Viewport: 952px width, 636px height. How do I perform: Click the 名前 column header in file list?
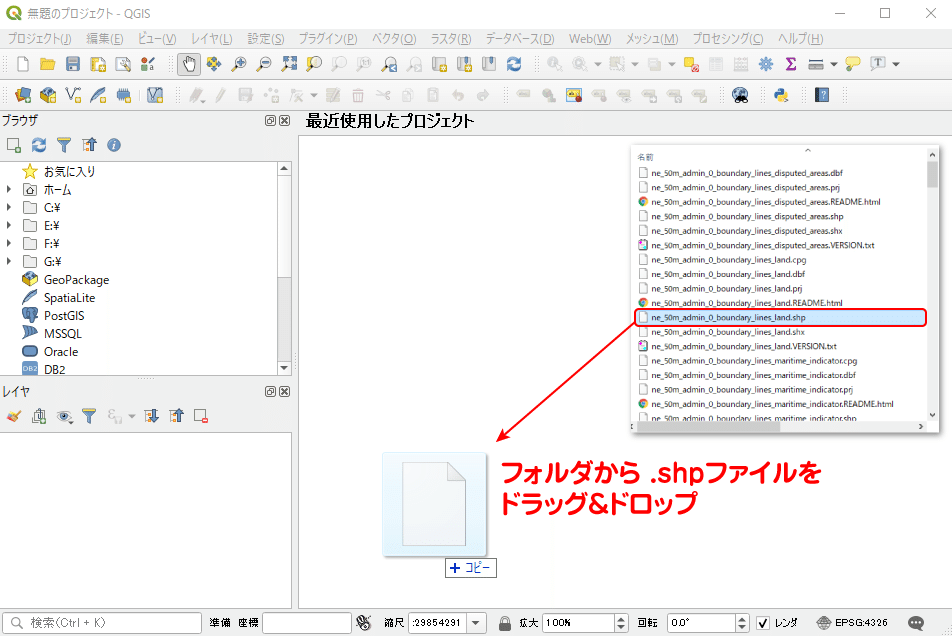pos(645,157)
